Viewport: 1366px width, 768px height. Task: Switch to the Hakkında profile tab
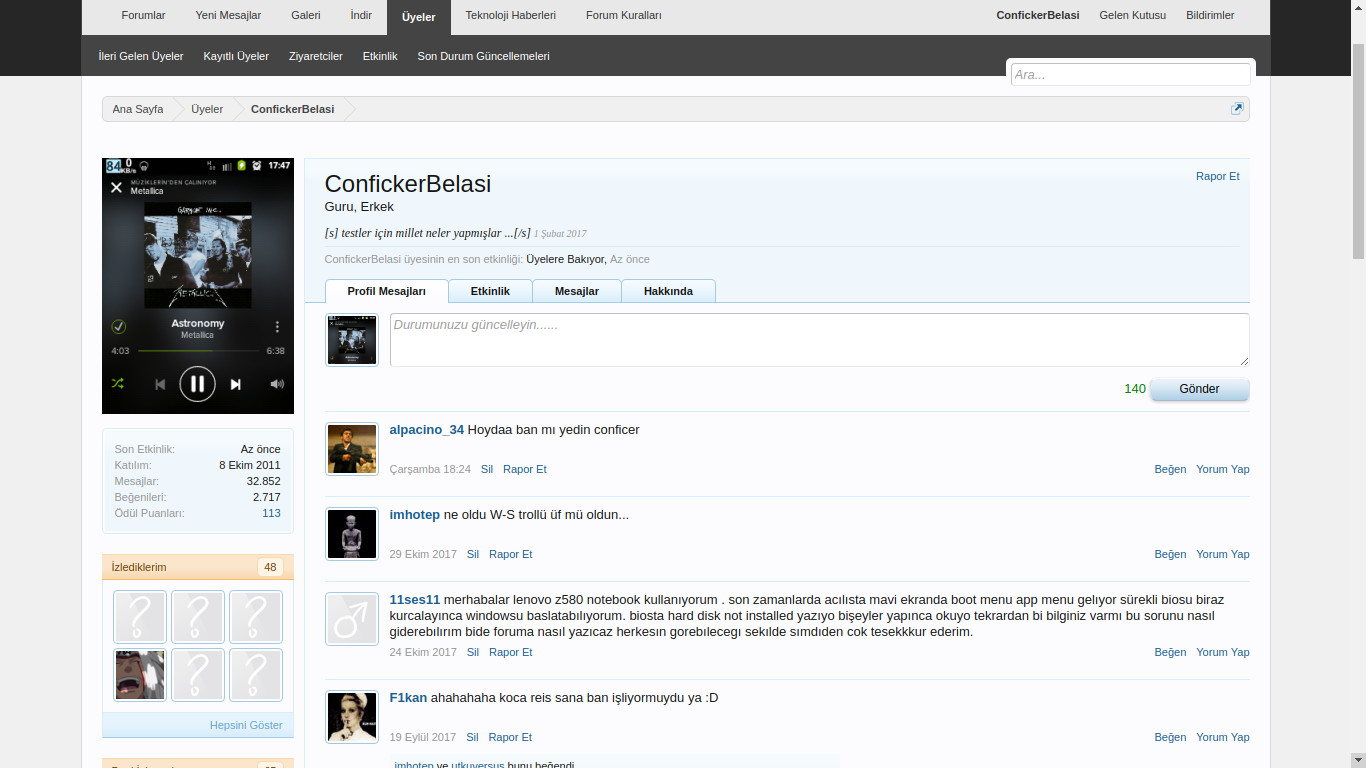point(669,291)
